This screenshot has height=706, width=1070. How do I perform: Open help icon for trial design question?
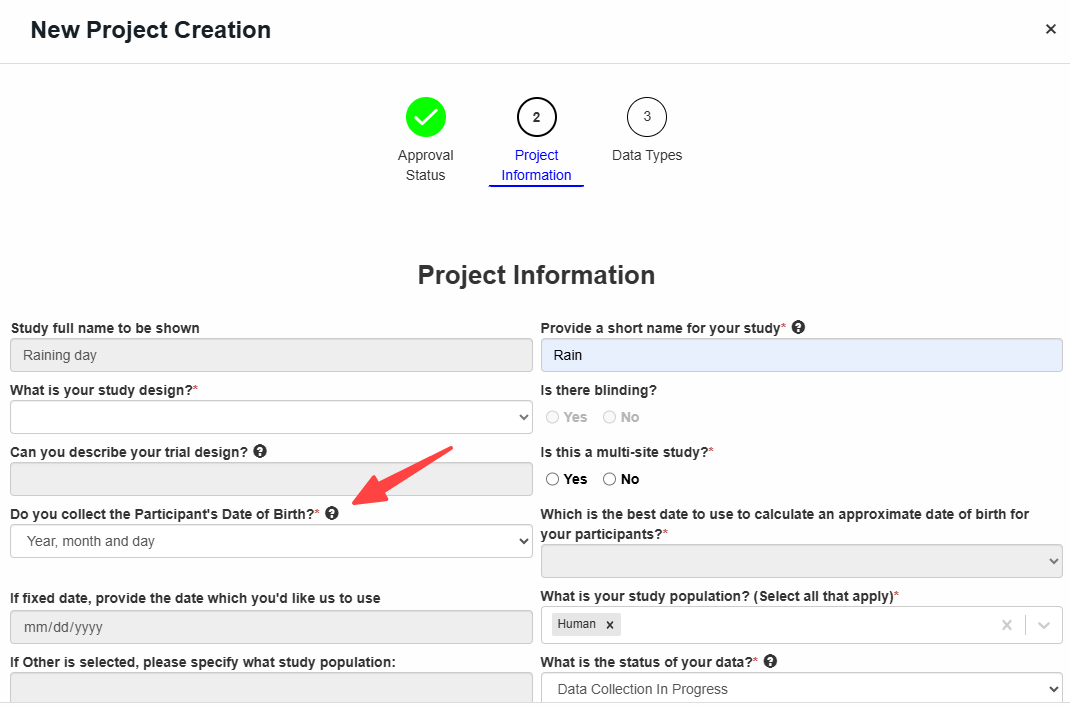point(260,452)
